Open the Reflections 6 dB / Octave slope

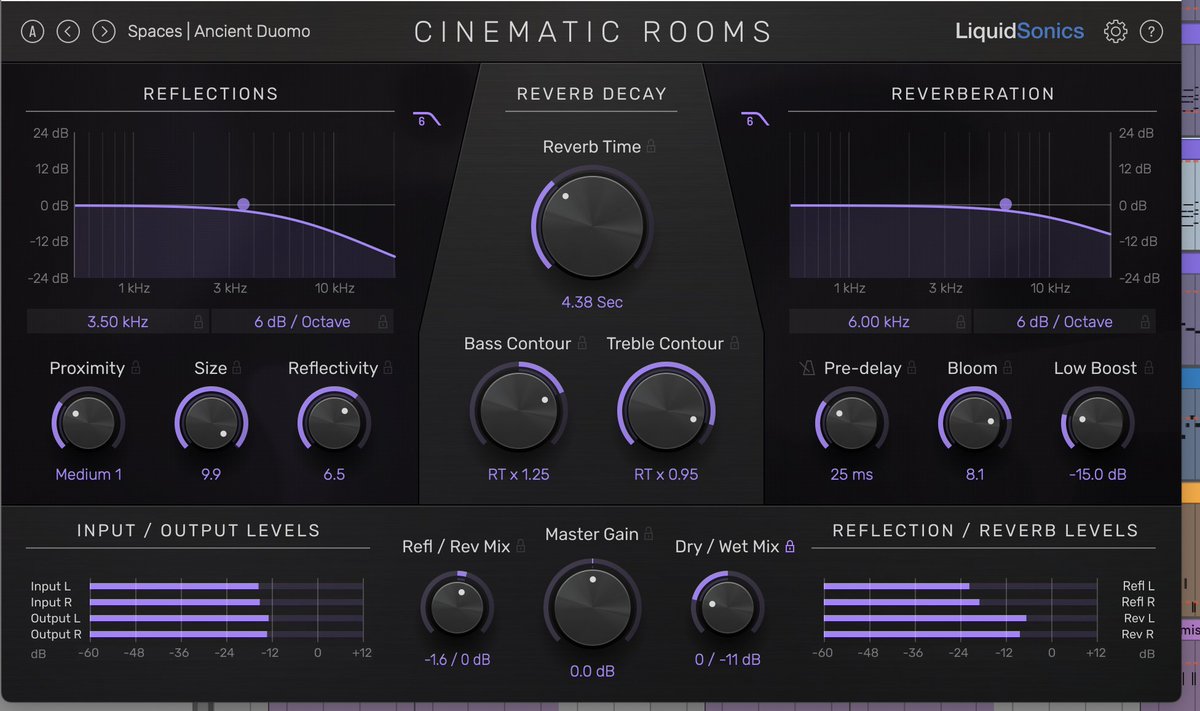(302, 322)
